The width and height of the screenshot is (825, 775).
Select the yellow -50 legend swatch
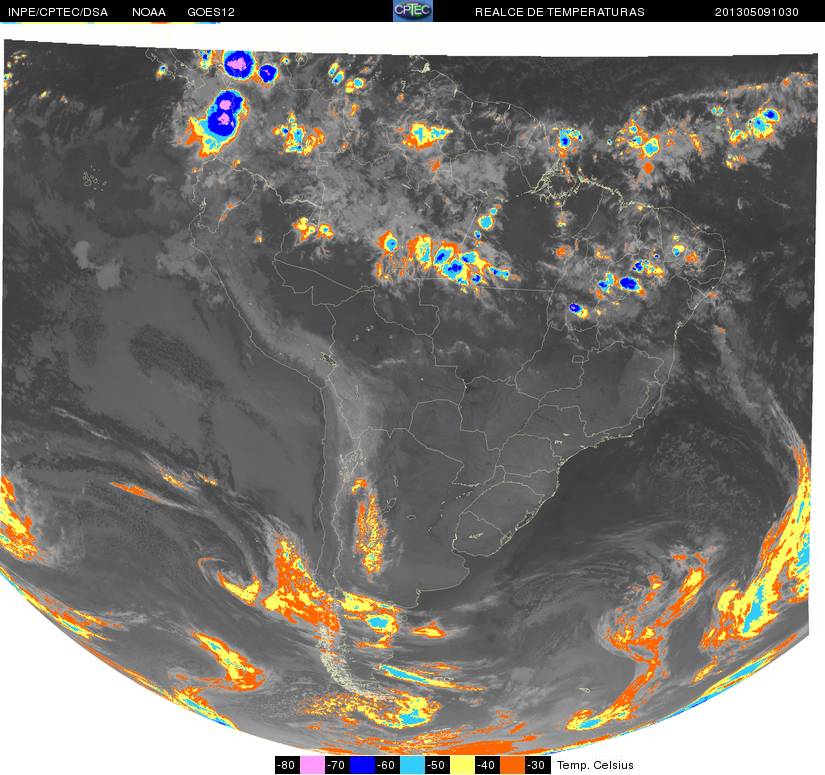[462, 764]
